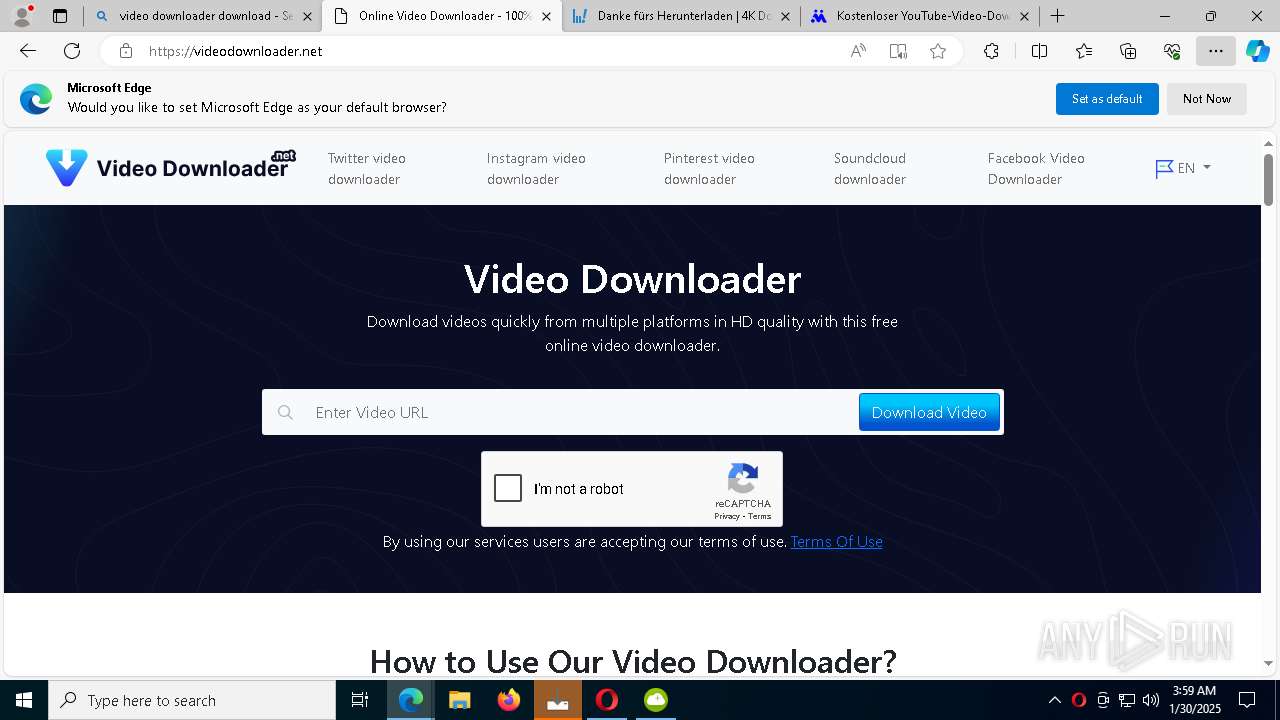
Task: Click the Download Video button
Action: point(929,412)
